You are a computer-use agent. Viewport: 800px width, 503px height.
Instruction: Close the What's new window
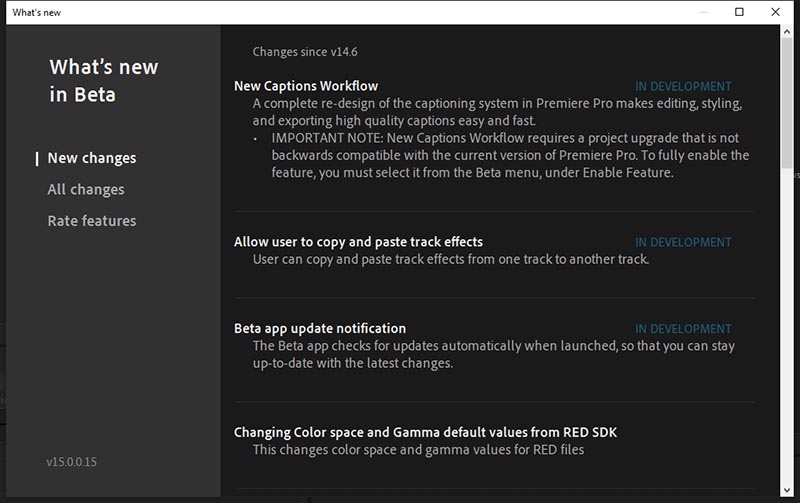click(x=776, y=12)
